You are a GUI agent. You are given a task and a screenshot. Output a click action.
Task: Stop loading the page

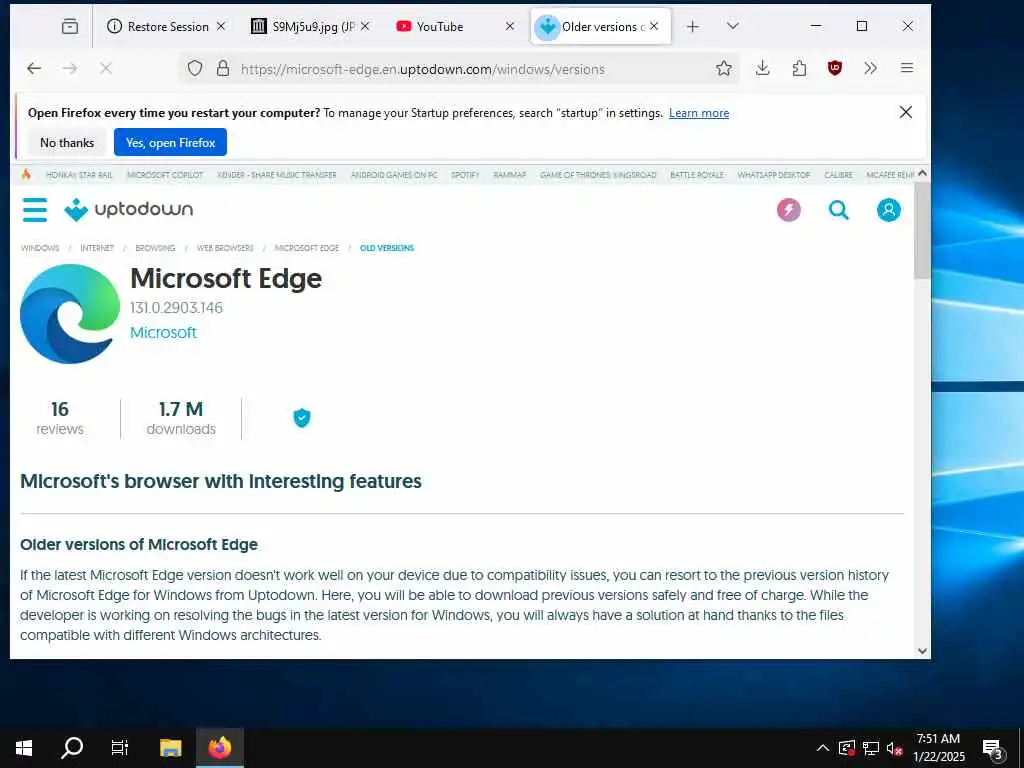(x=106, y=69)
